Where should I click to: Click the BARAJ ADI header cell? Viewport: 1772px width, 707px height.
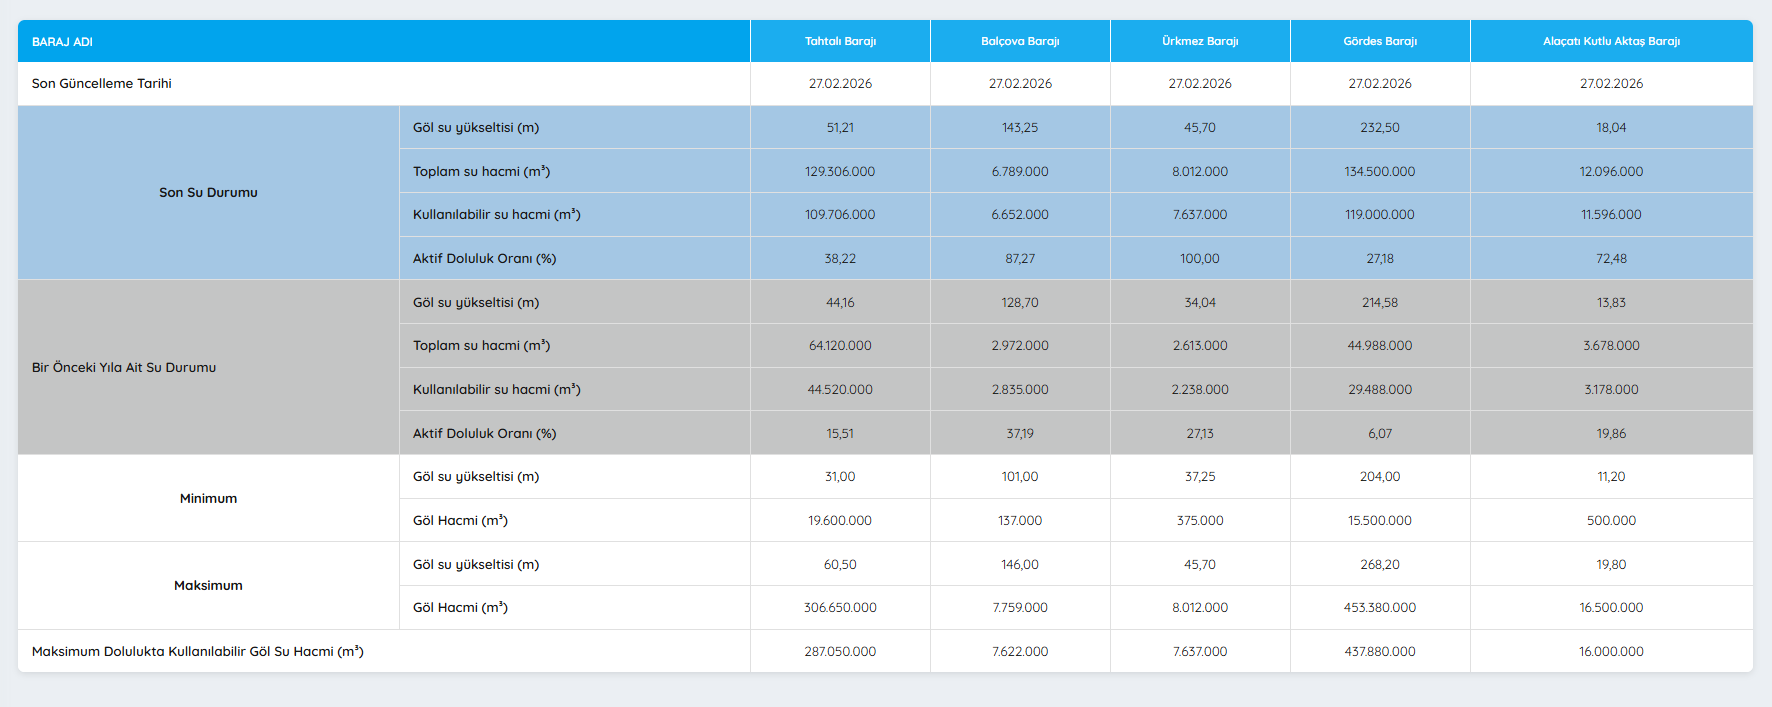coord(62,42)
